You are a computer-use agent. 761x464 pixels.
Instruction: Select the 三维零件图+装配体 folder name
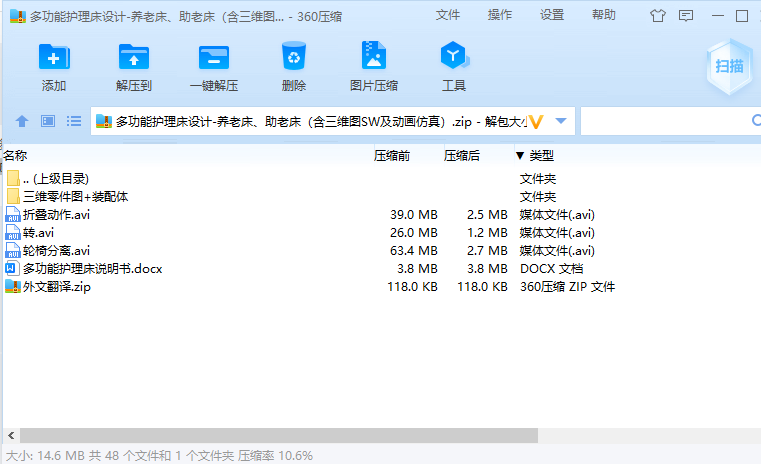pos(76,197)
